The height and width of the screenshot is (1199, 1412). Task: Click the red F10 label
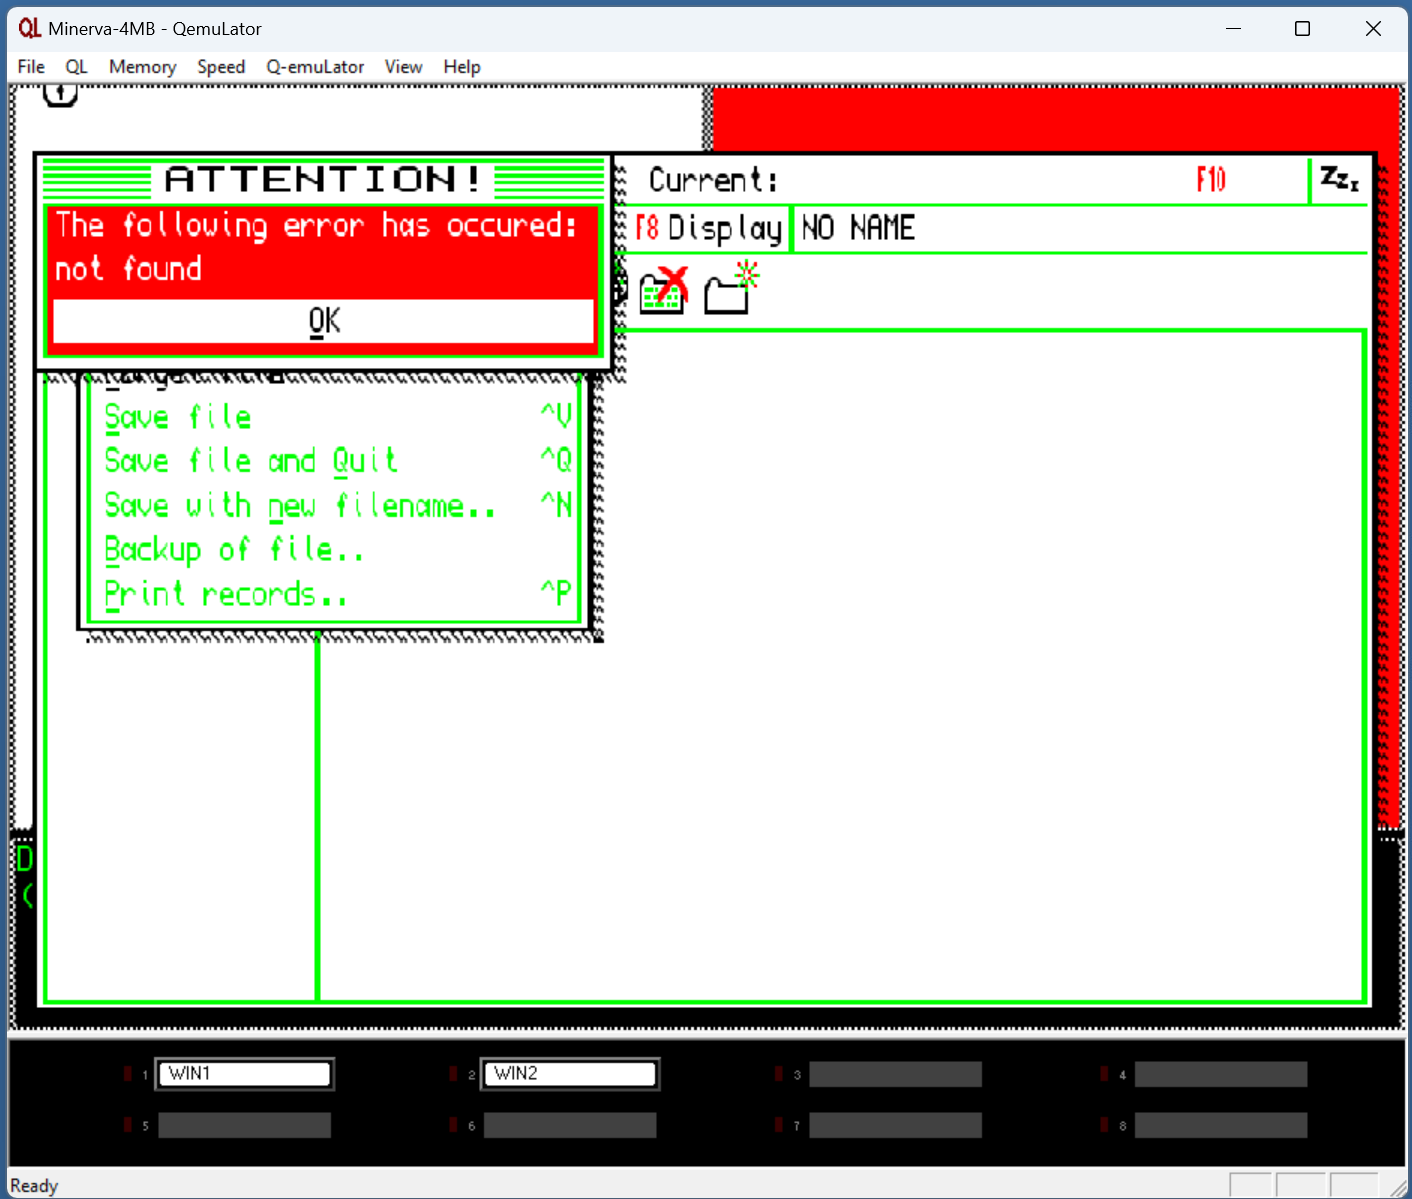click(x=1211, y=180)
